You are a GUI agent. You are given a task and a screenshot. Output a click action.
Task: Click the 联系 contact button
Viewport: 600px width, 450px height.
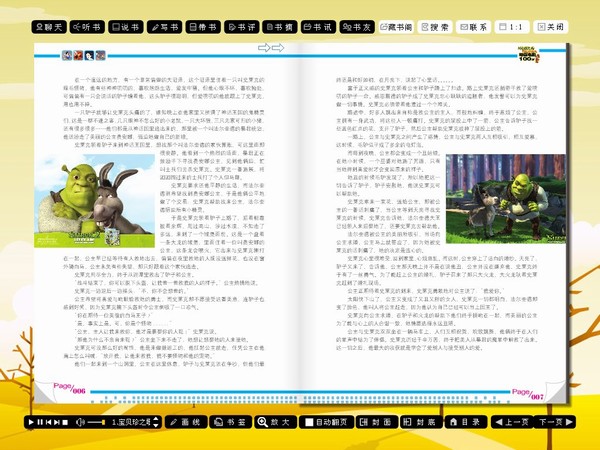(473, 27)
